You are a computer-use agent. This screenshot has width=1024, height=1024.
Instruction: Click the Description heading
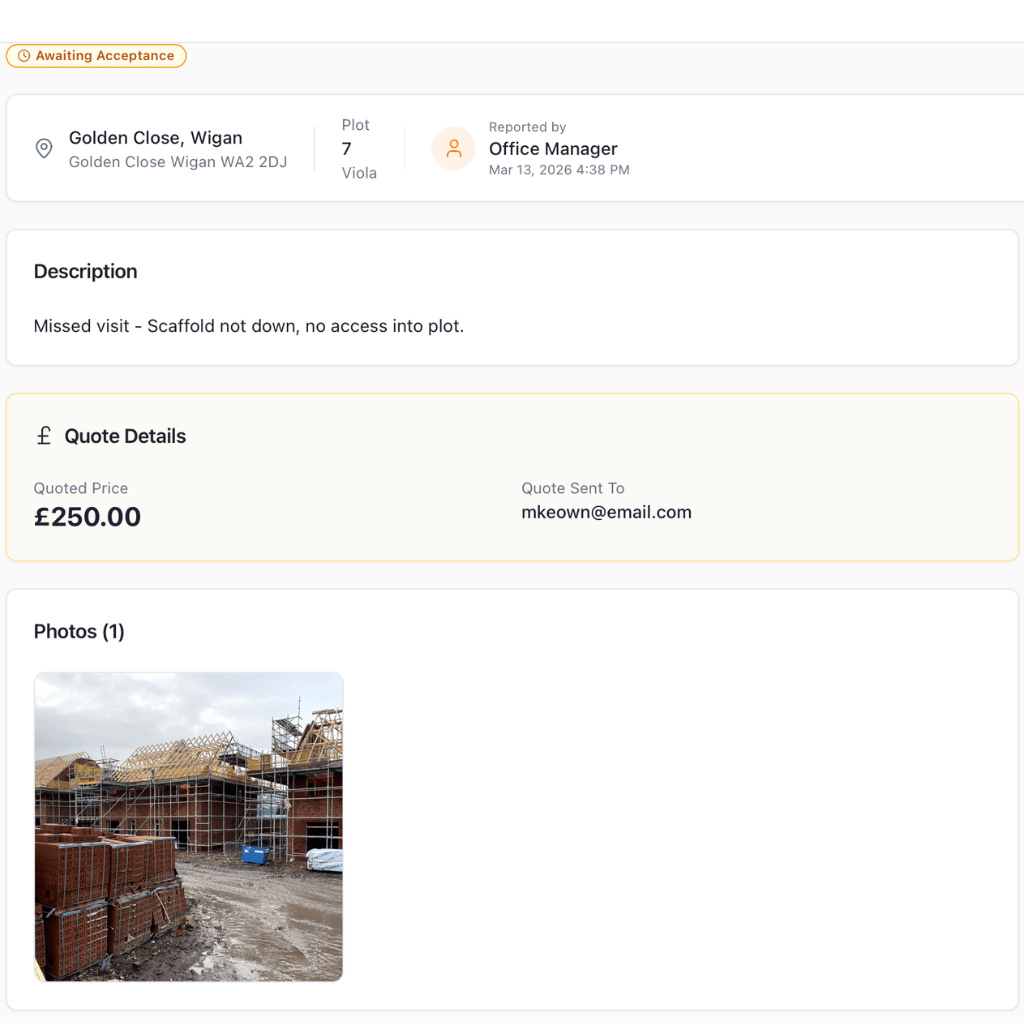click(x=86, y=272)
